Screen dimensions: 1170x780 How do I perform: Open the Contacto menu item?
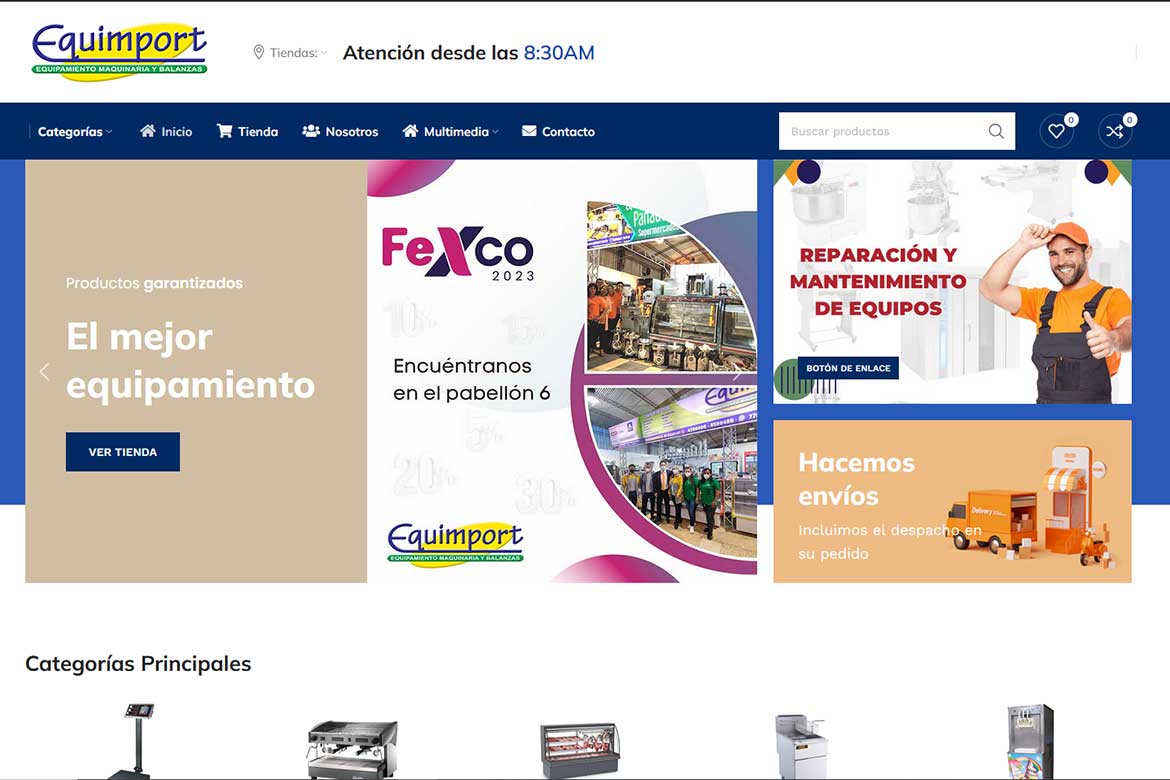[x=569, y=131]
